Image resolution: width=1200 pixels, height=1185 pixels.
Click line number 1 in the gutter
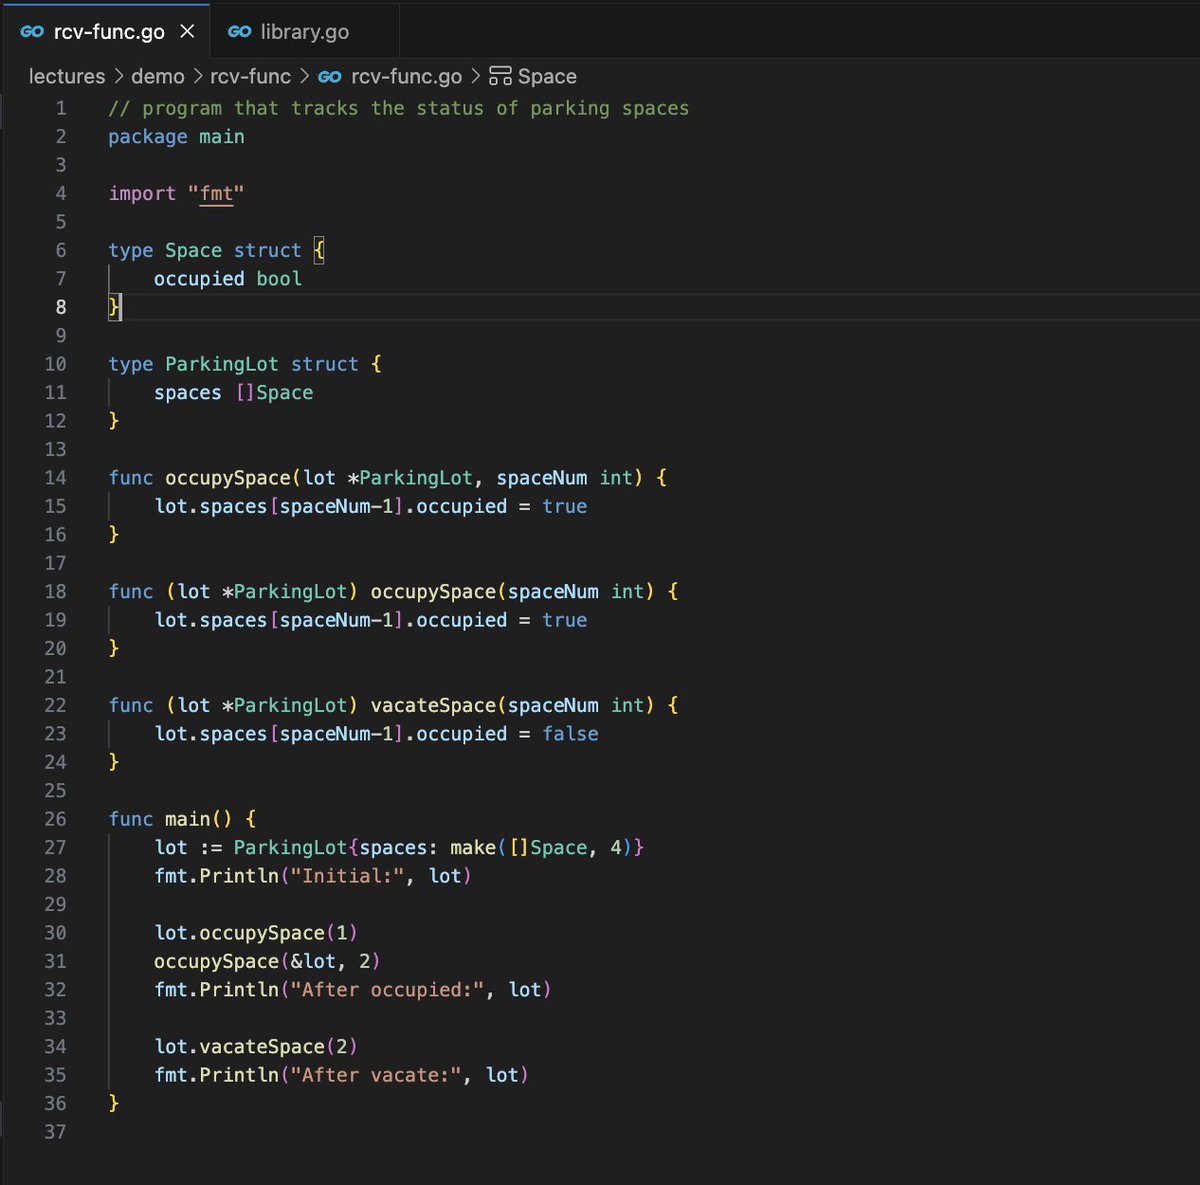(x=61, y=108)
